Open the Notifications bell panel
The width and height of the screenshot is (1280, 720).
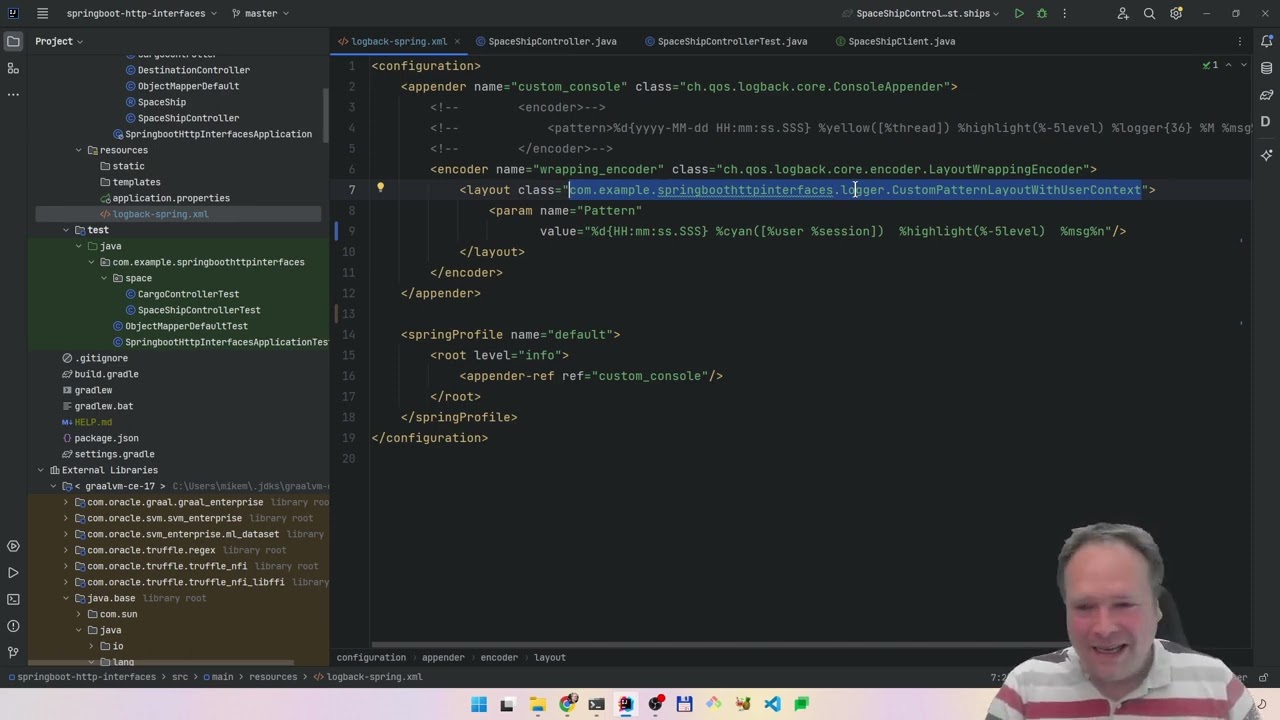(x=1266, y=41)
